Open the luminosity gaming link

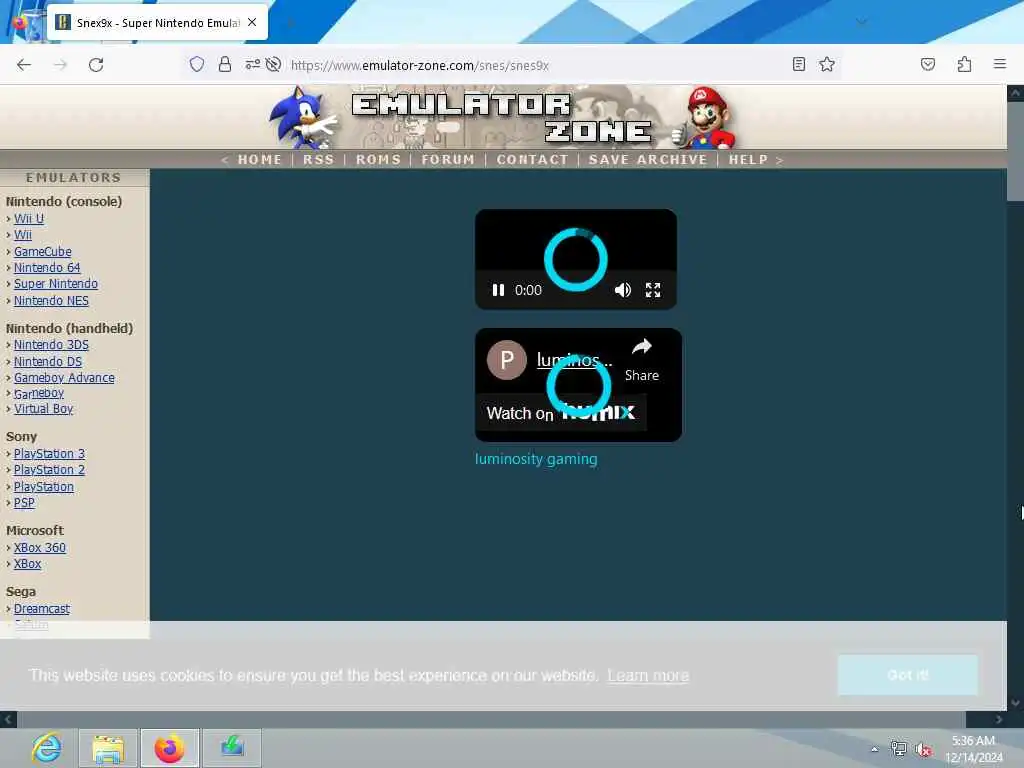(x=536, y=459)
